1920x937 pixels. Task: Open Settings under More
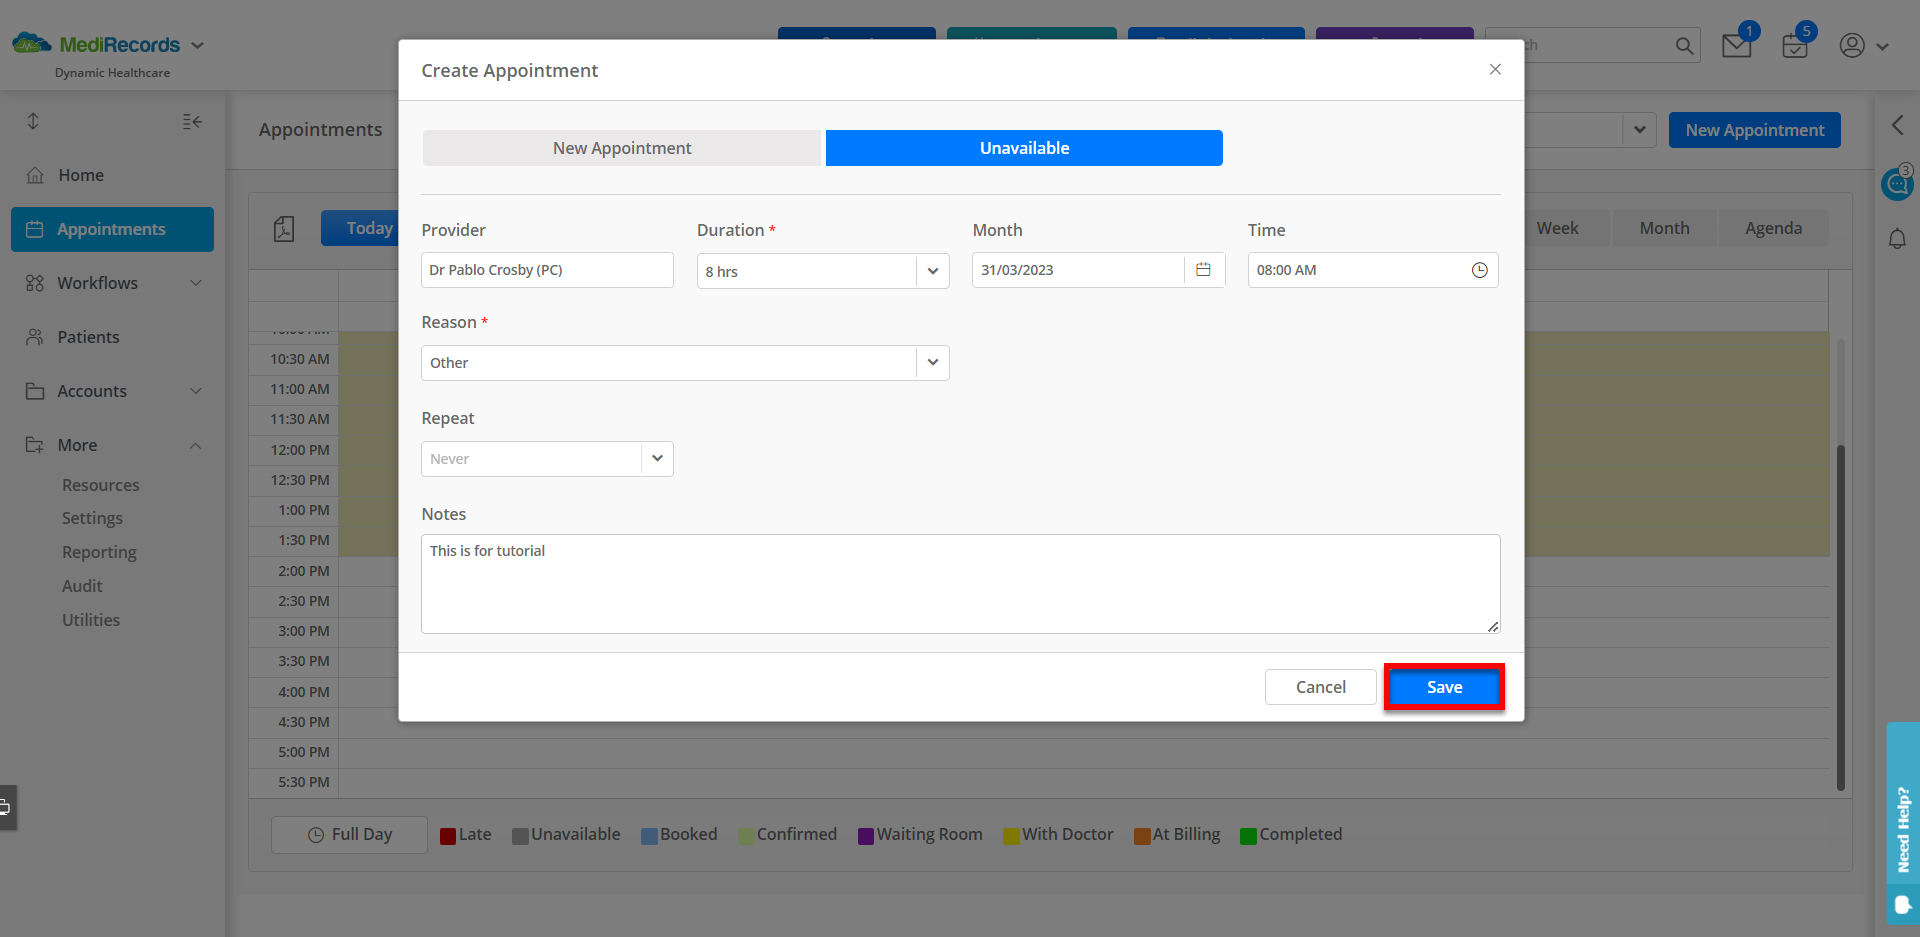pyautogui.click(x=92, y=518)
